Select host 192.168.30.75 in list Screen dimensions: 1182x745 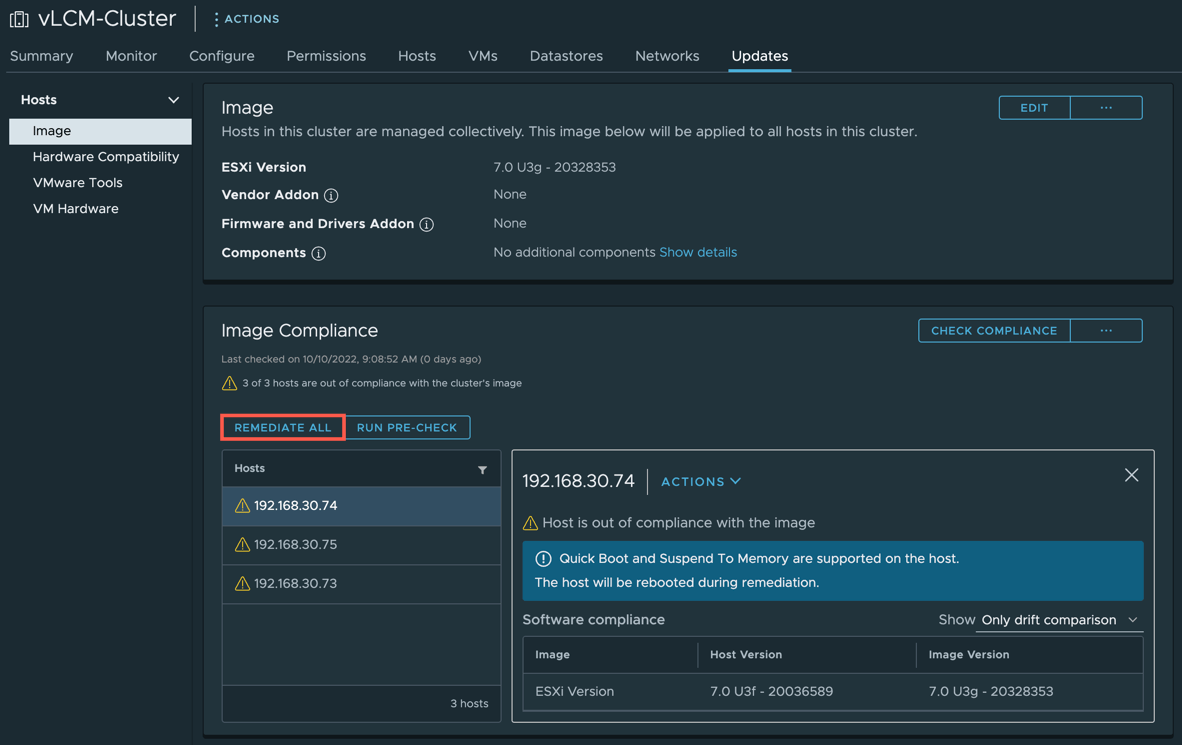296,545
